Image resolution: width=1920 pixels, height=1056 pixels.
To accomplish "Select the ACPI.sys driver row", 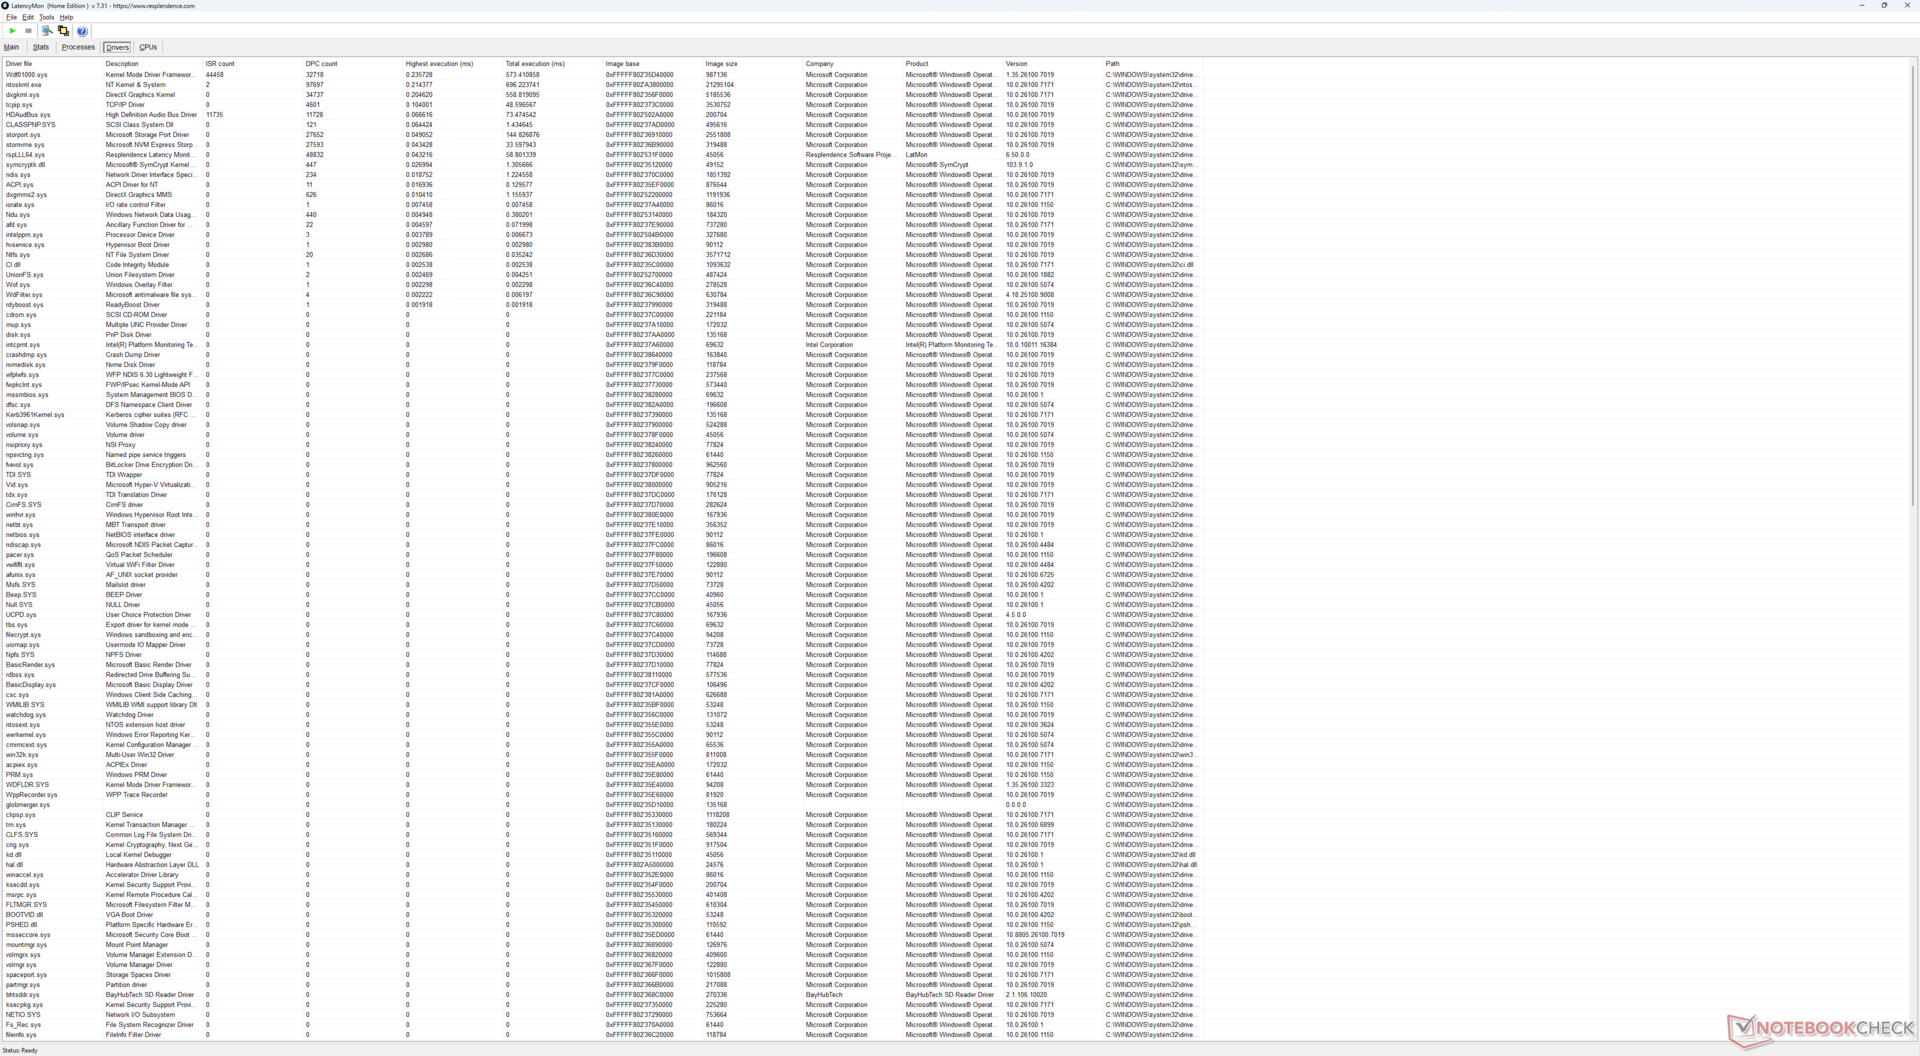I will pyautogui.click(x=602, y=185).
